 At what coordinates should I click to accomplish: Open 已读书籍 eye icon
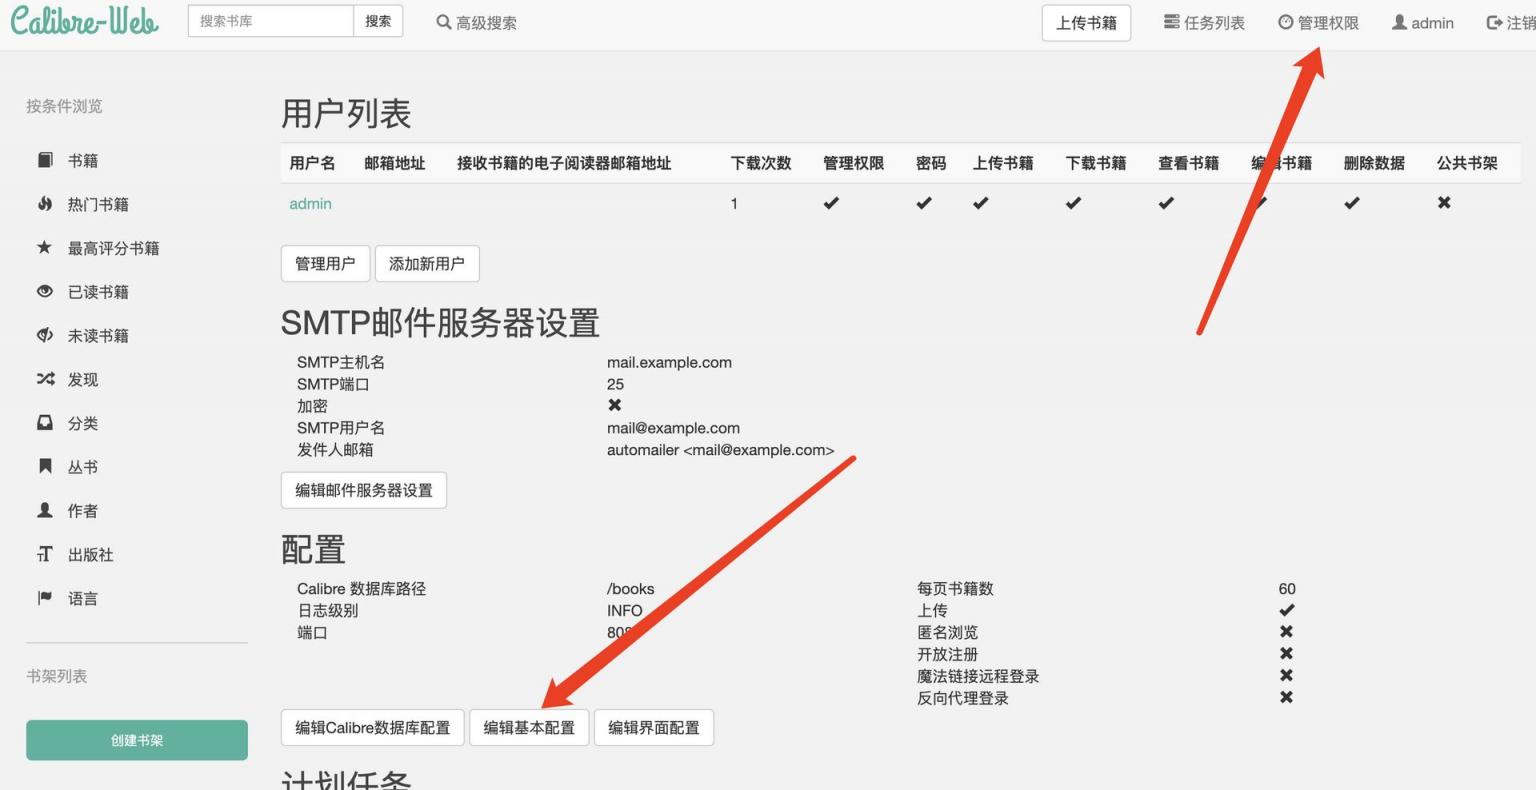pyautogui.click(x=45, y=292)
